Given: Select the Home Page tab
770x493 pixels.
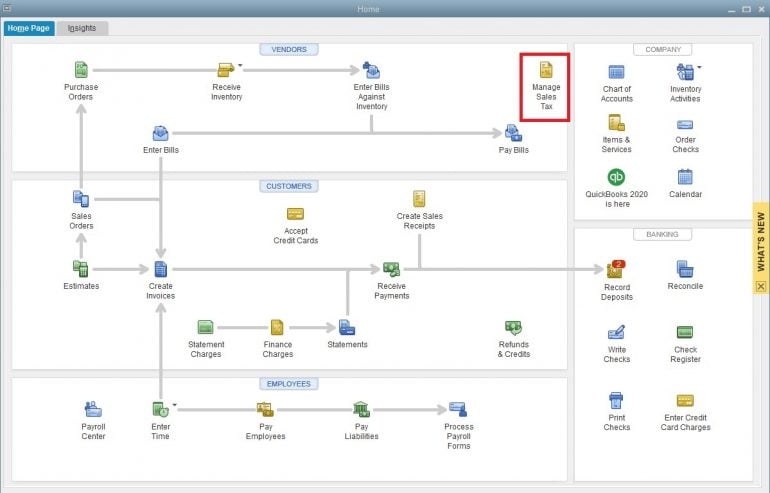Looking at the screenshot, I should point(28,28).
